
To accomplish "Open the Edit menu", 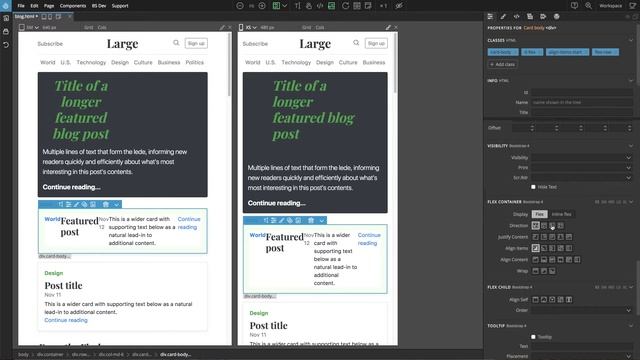I will click(34, 6).
